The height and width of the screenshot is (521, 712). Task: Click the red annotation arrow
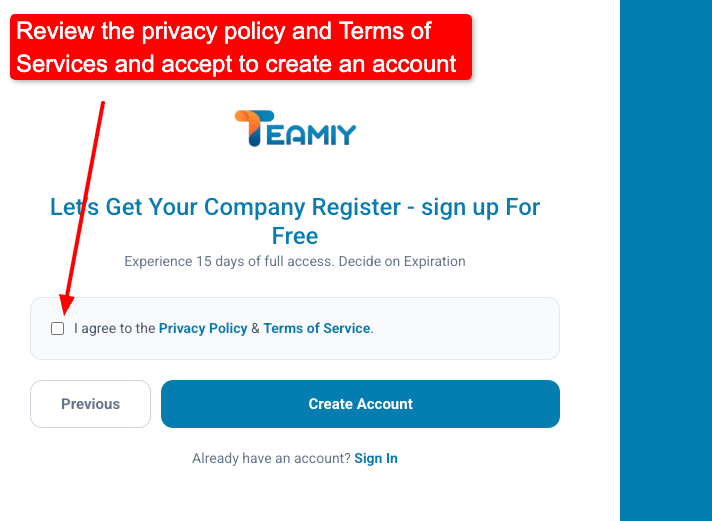[x=84, y=200]
